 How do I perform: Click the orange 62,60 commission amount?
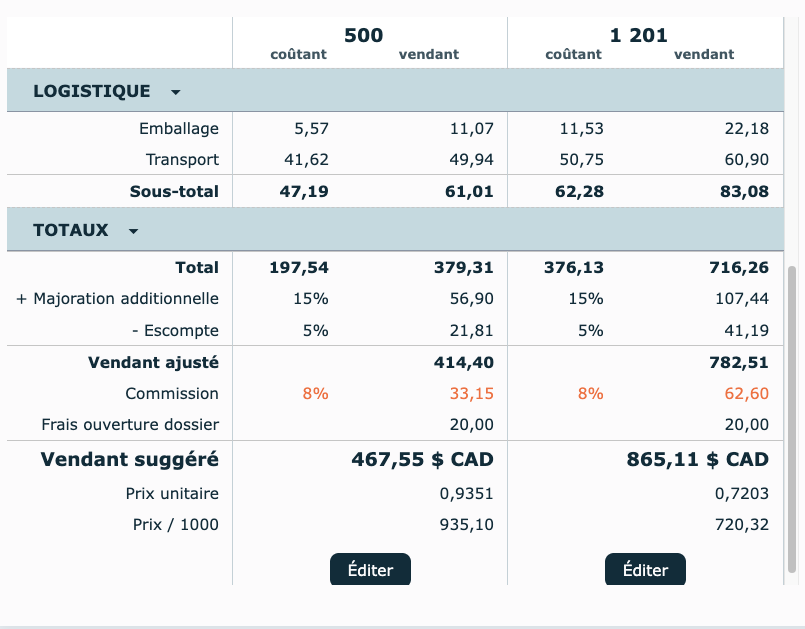coord(746,394)
